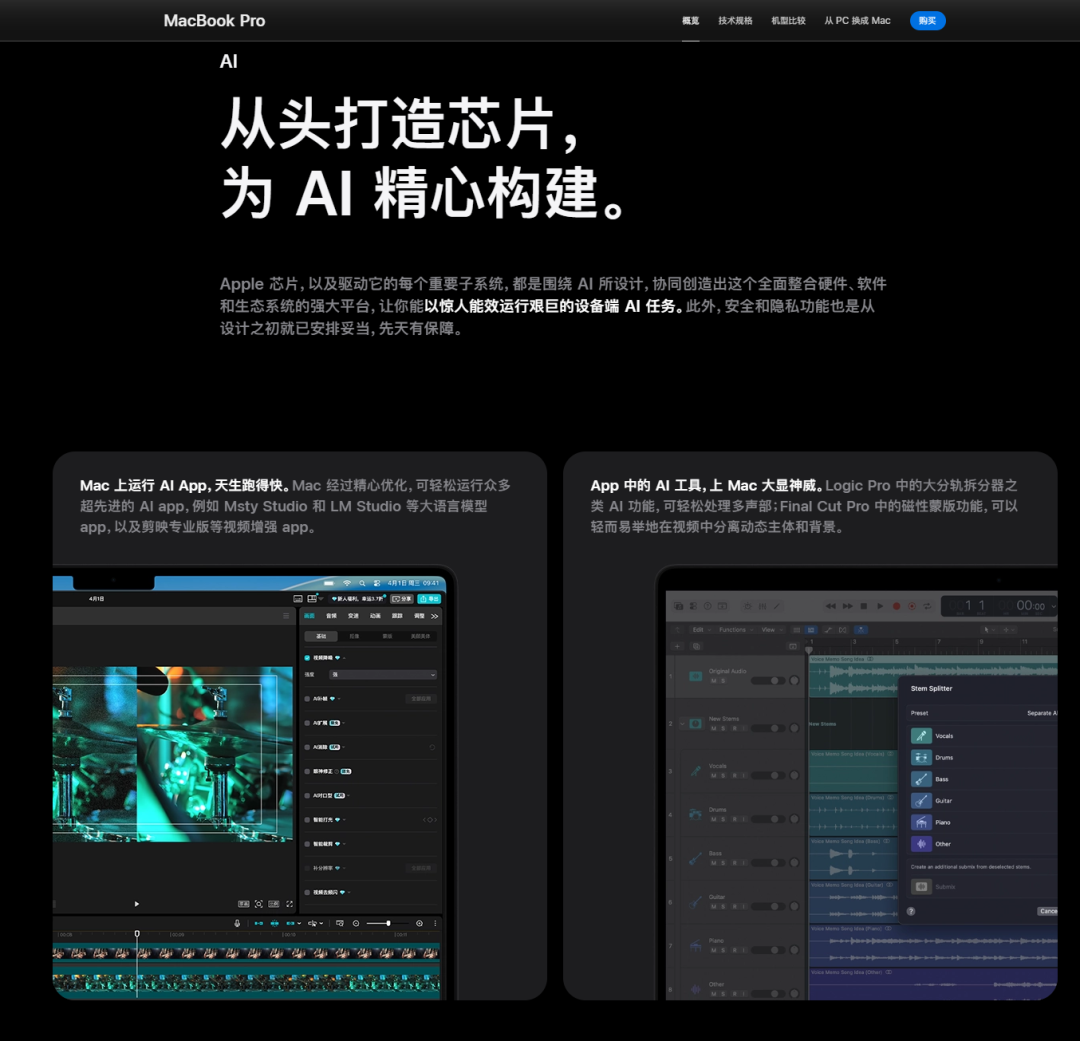1080x1041 pixels.
Task: Click the Spotlight search icon in Mac menu bar
Action: coord(362,583)
